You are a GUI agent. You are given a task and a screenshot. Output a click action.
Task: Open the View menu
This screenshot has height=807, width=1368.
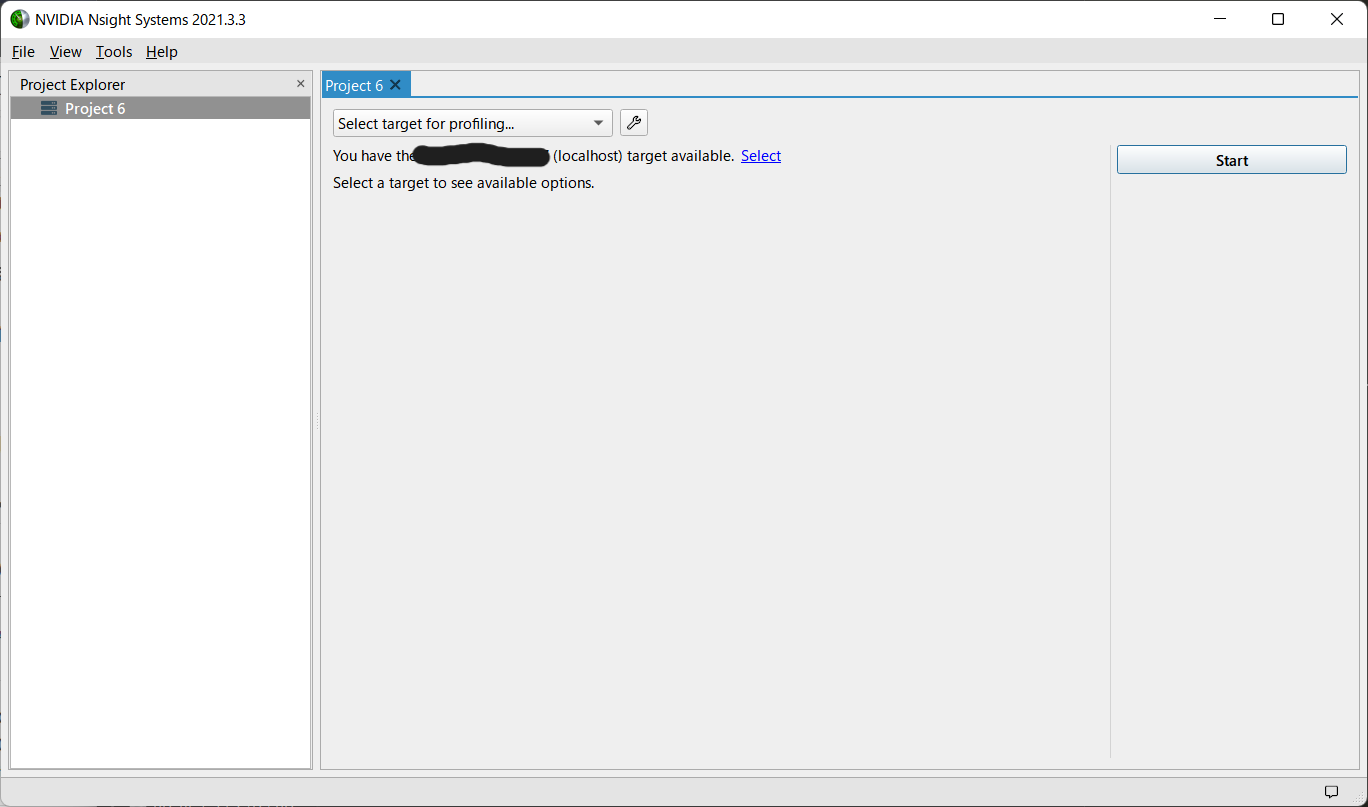66,52
